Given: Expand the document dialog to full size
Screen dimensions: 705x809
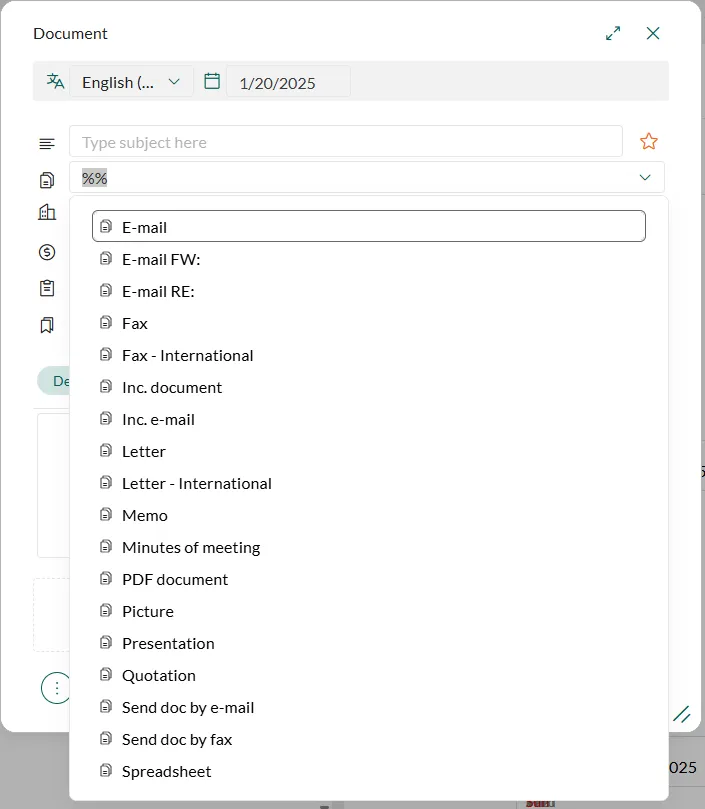Looking at the screenshot, I should point(613,33).
